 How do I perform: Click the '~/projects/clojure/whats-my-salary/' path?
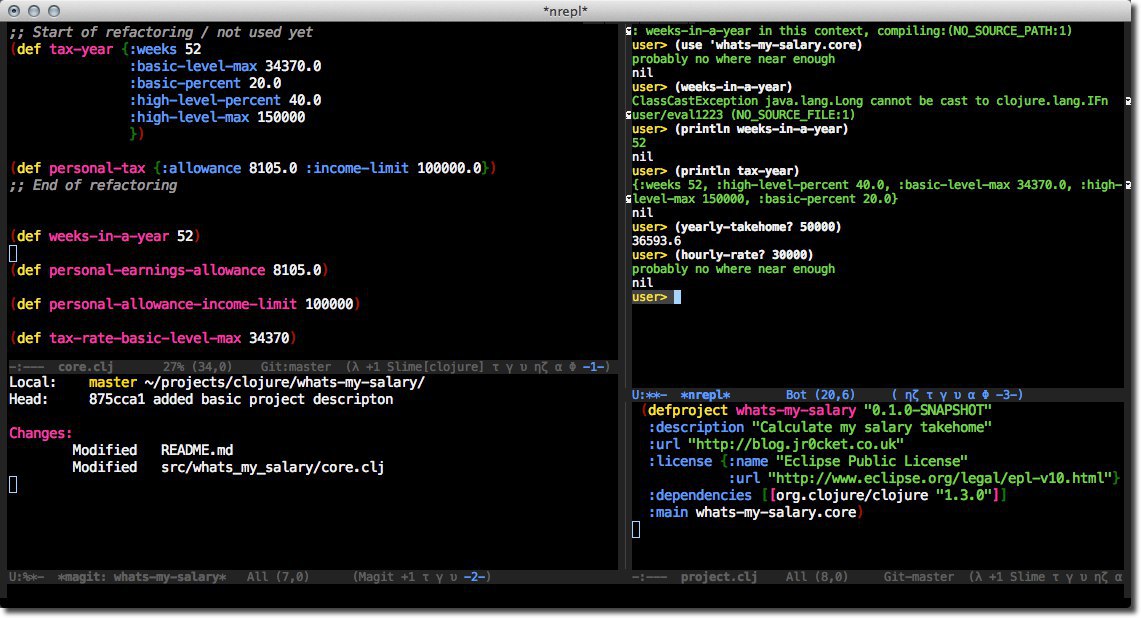285,382
